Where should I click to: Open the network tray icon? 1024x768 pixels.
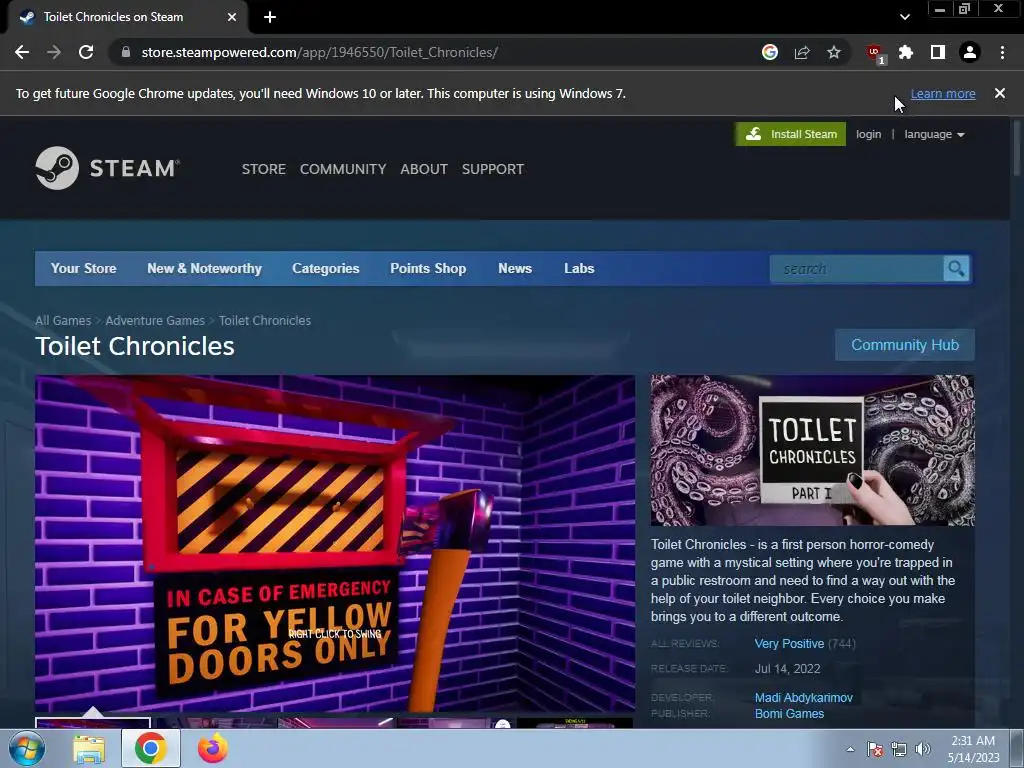point(899,750)
